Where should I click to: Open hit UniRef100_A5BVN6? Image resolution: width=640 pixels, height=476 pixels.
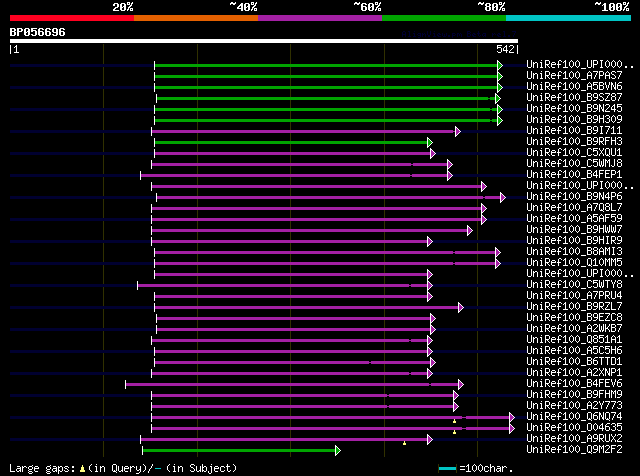(574, 87)
